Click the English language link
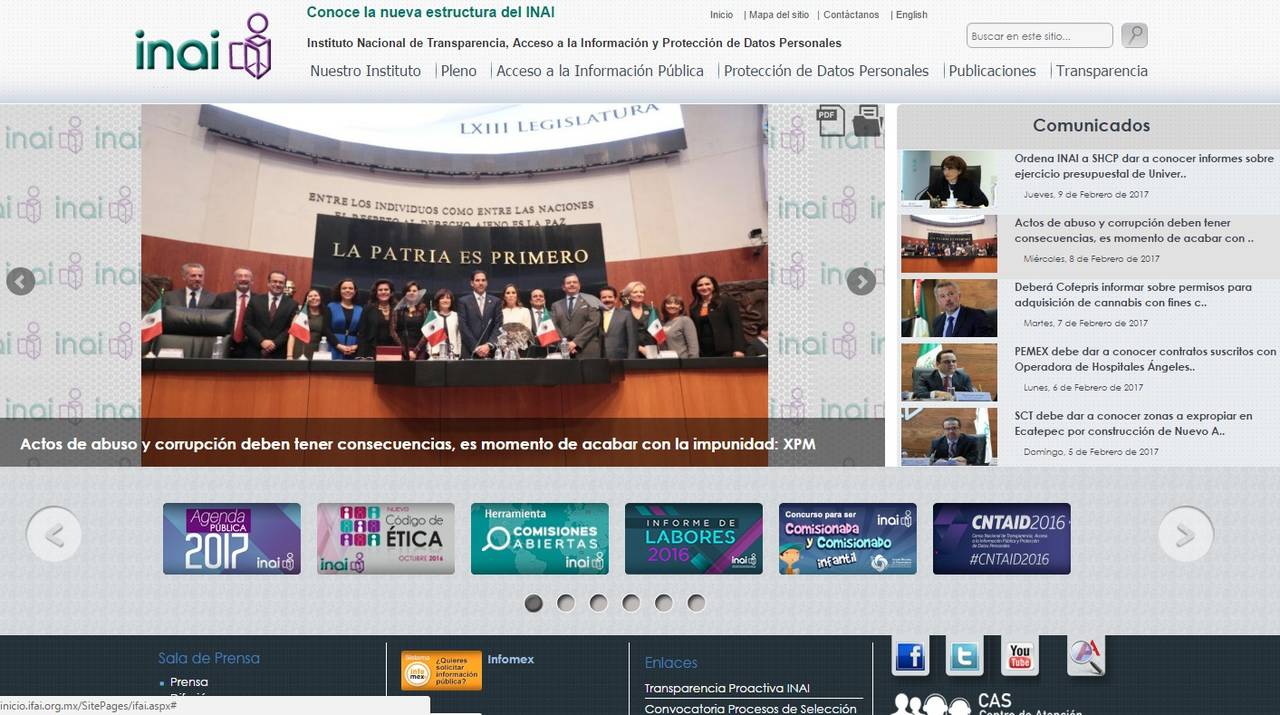Viewport: 1280px width, 715px height. coord(911,15)
